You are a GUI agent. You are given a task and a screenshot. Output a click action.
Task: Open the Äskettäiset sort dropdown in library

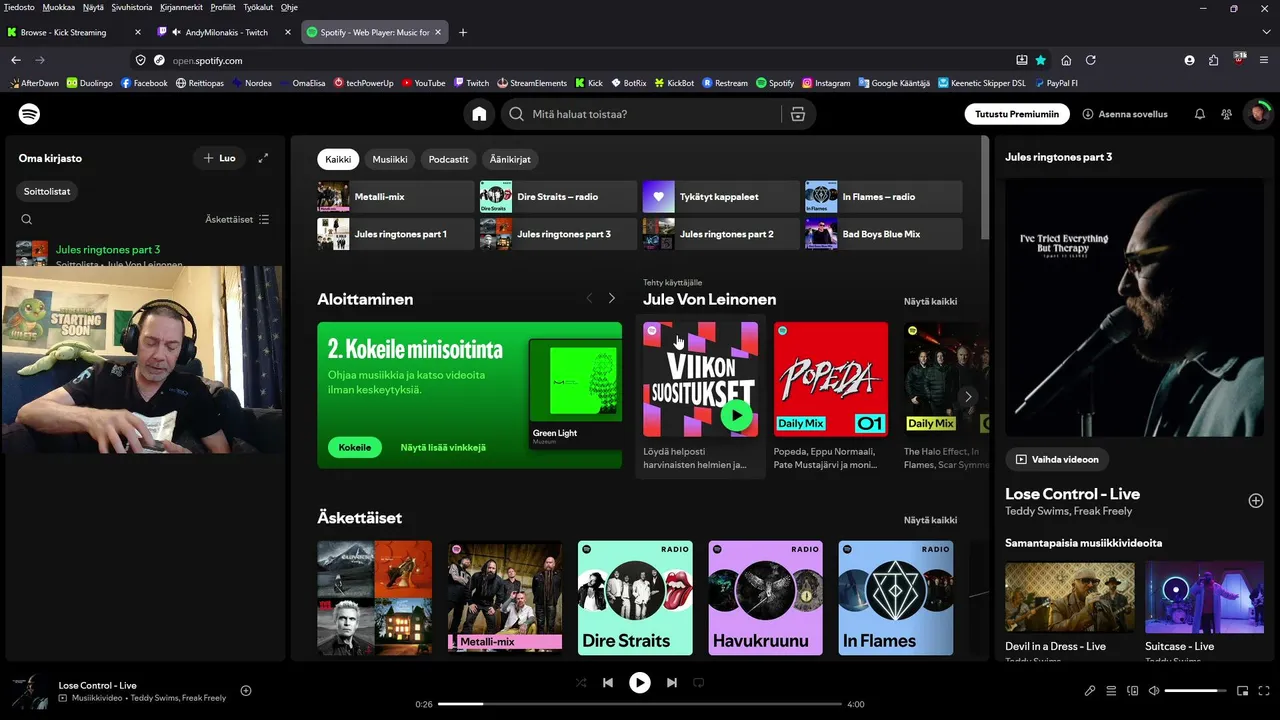[x=237, y=219]
